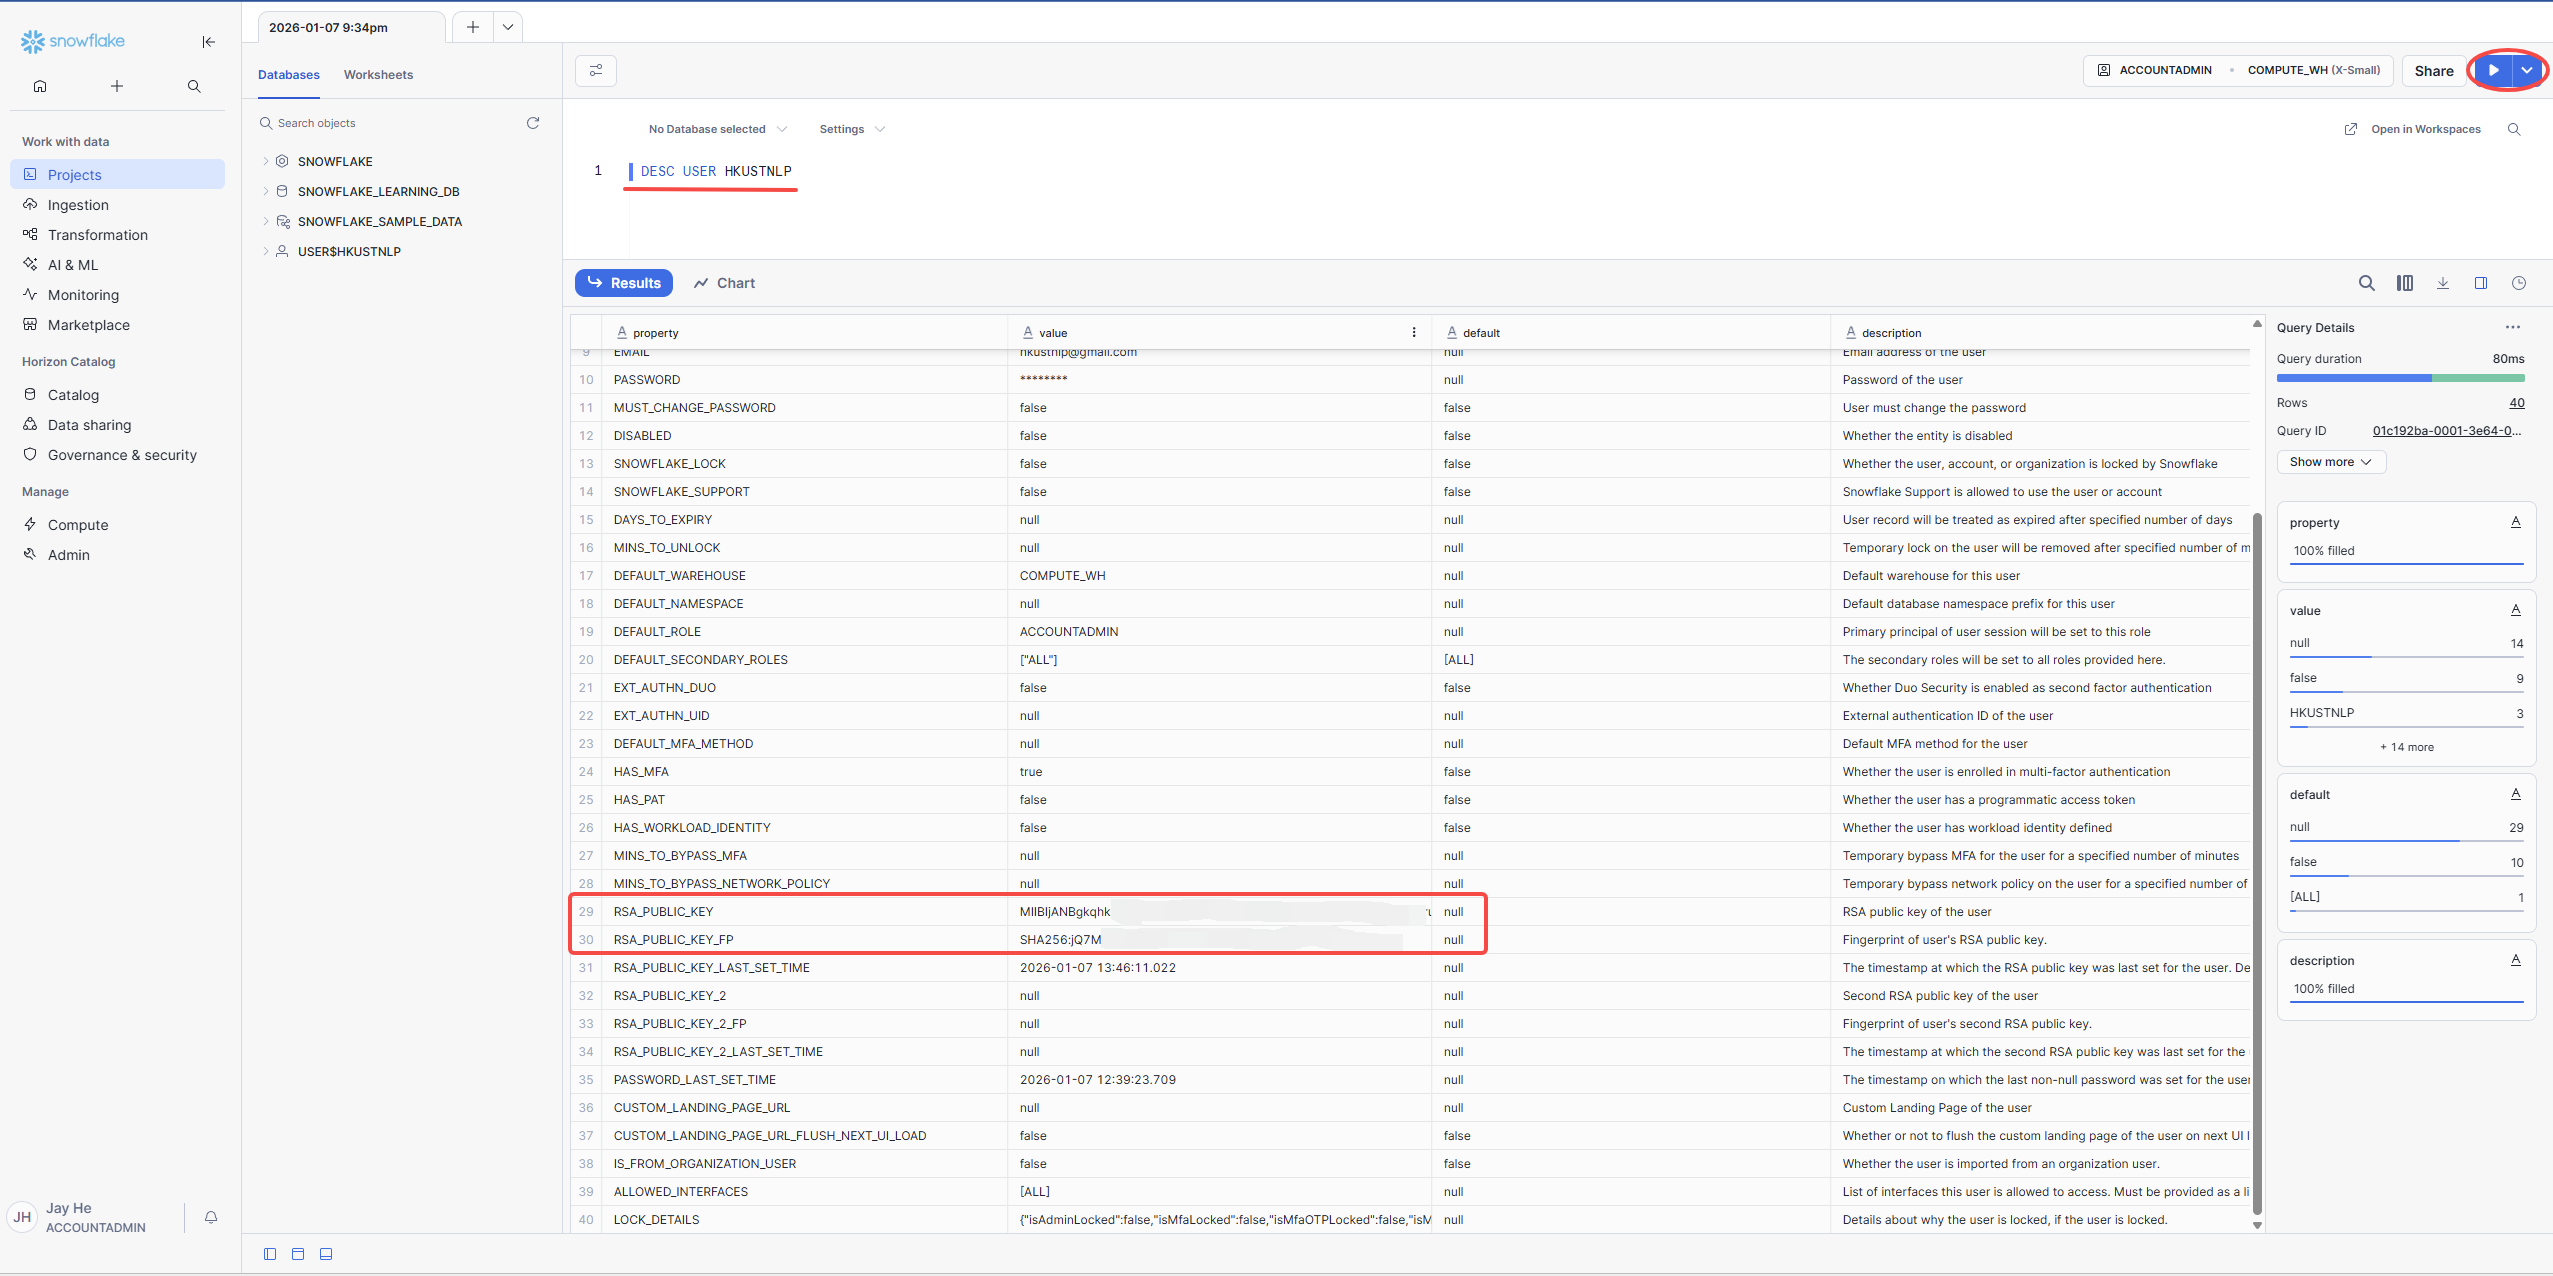Expand SNOWFLAKE_LEARNING_DB tree node
Image resolution: width=2553 pixels, height=1276 pixels.
265,191
